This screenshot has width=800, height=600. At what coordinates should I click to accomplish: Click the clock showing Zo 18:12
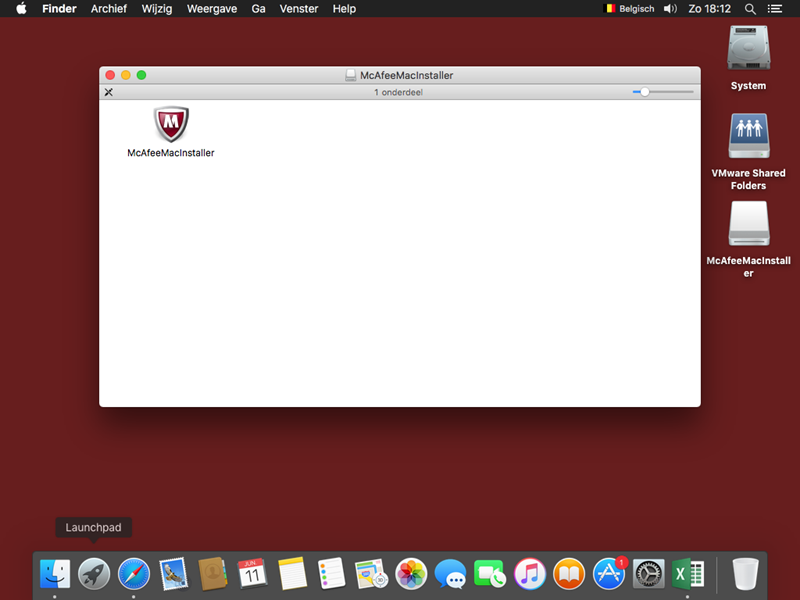click(x=709, y=9)
